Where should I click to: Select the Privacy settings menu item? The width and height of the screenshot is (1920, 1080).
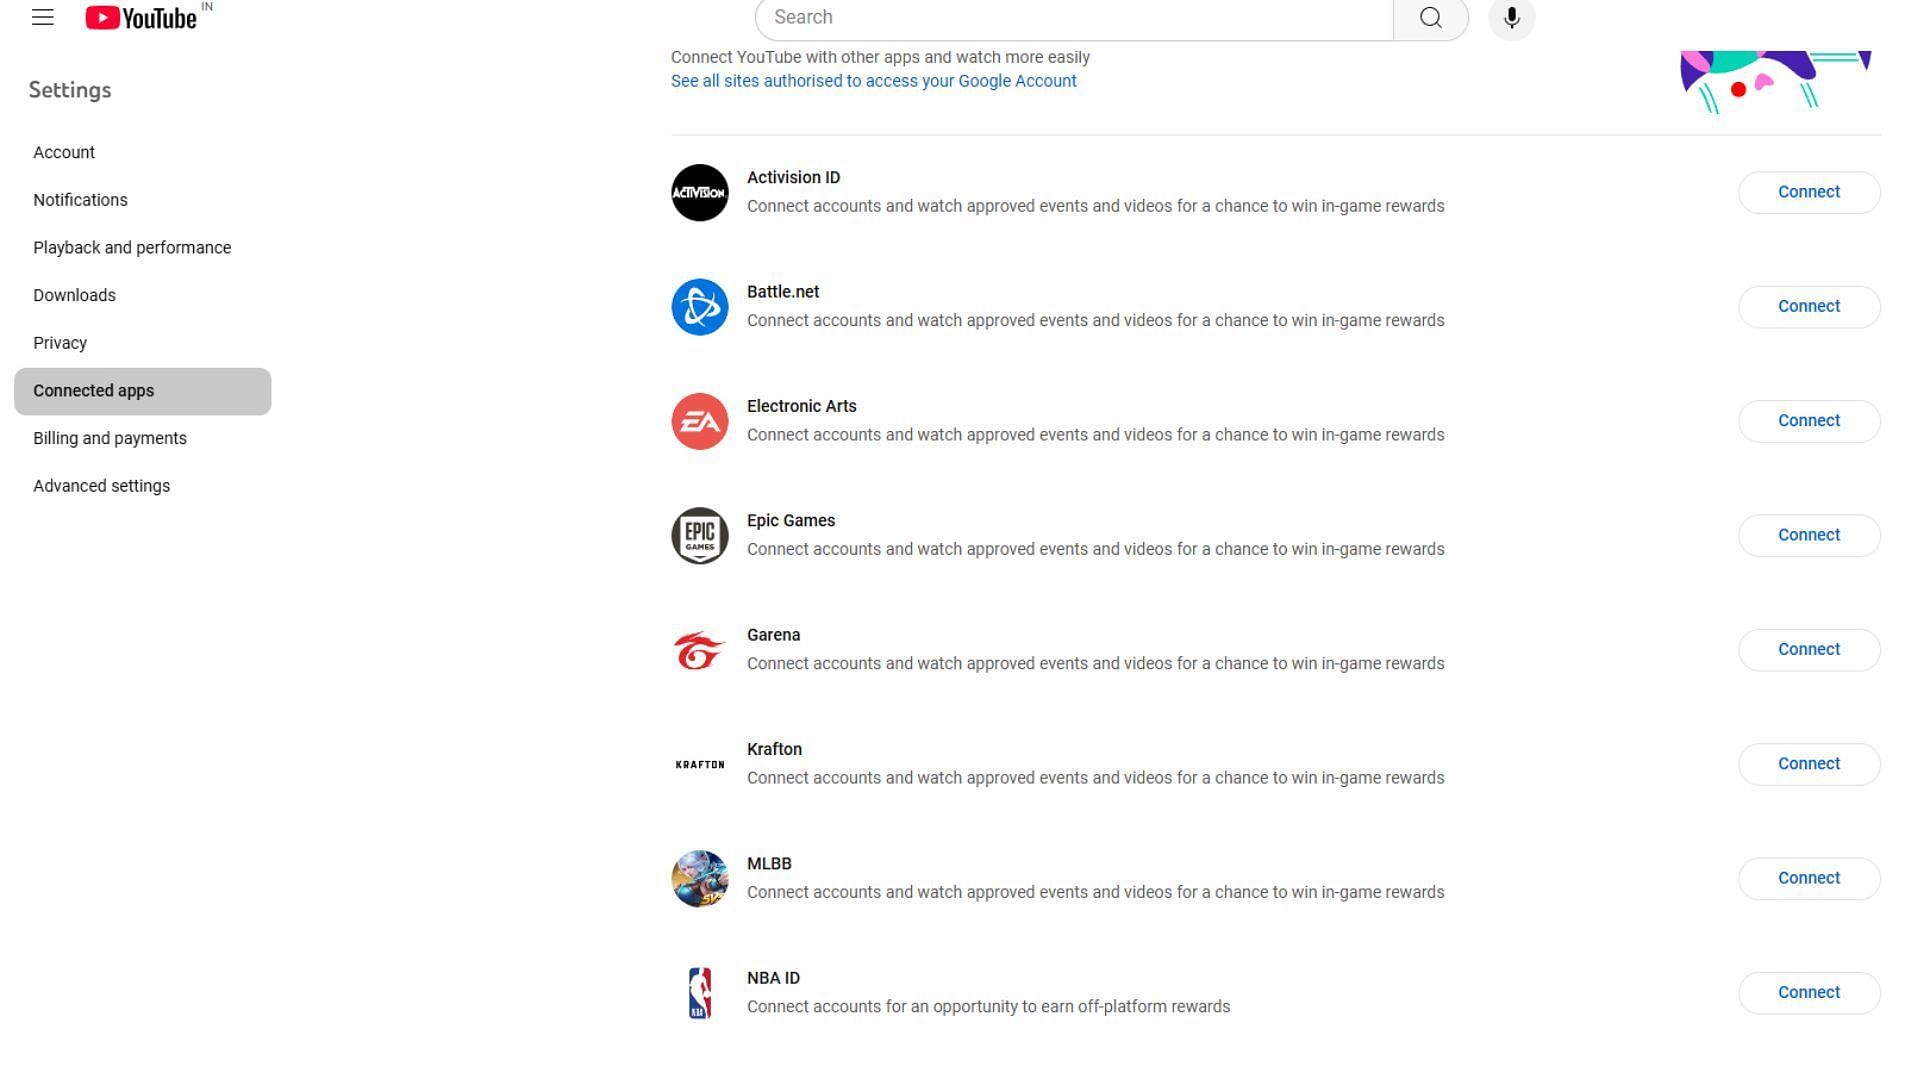(59, 343)
